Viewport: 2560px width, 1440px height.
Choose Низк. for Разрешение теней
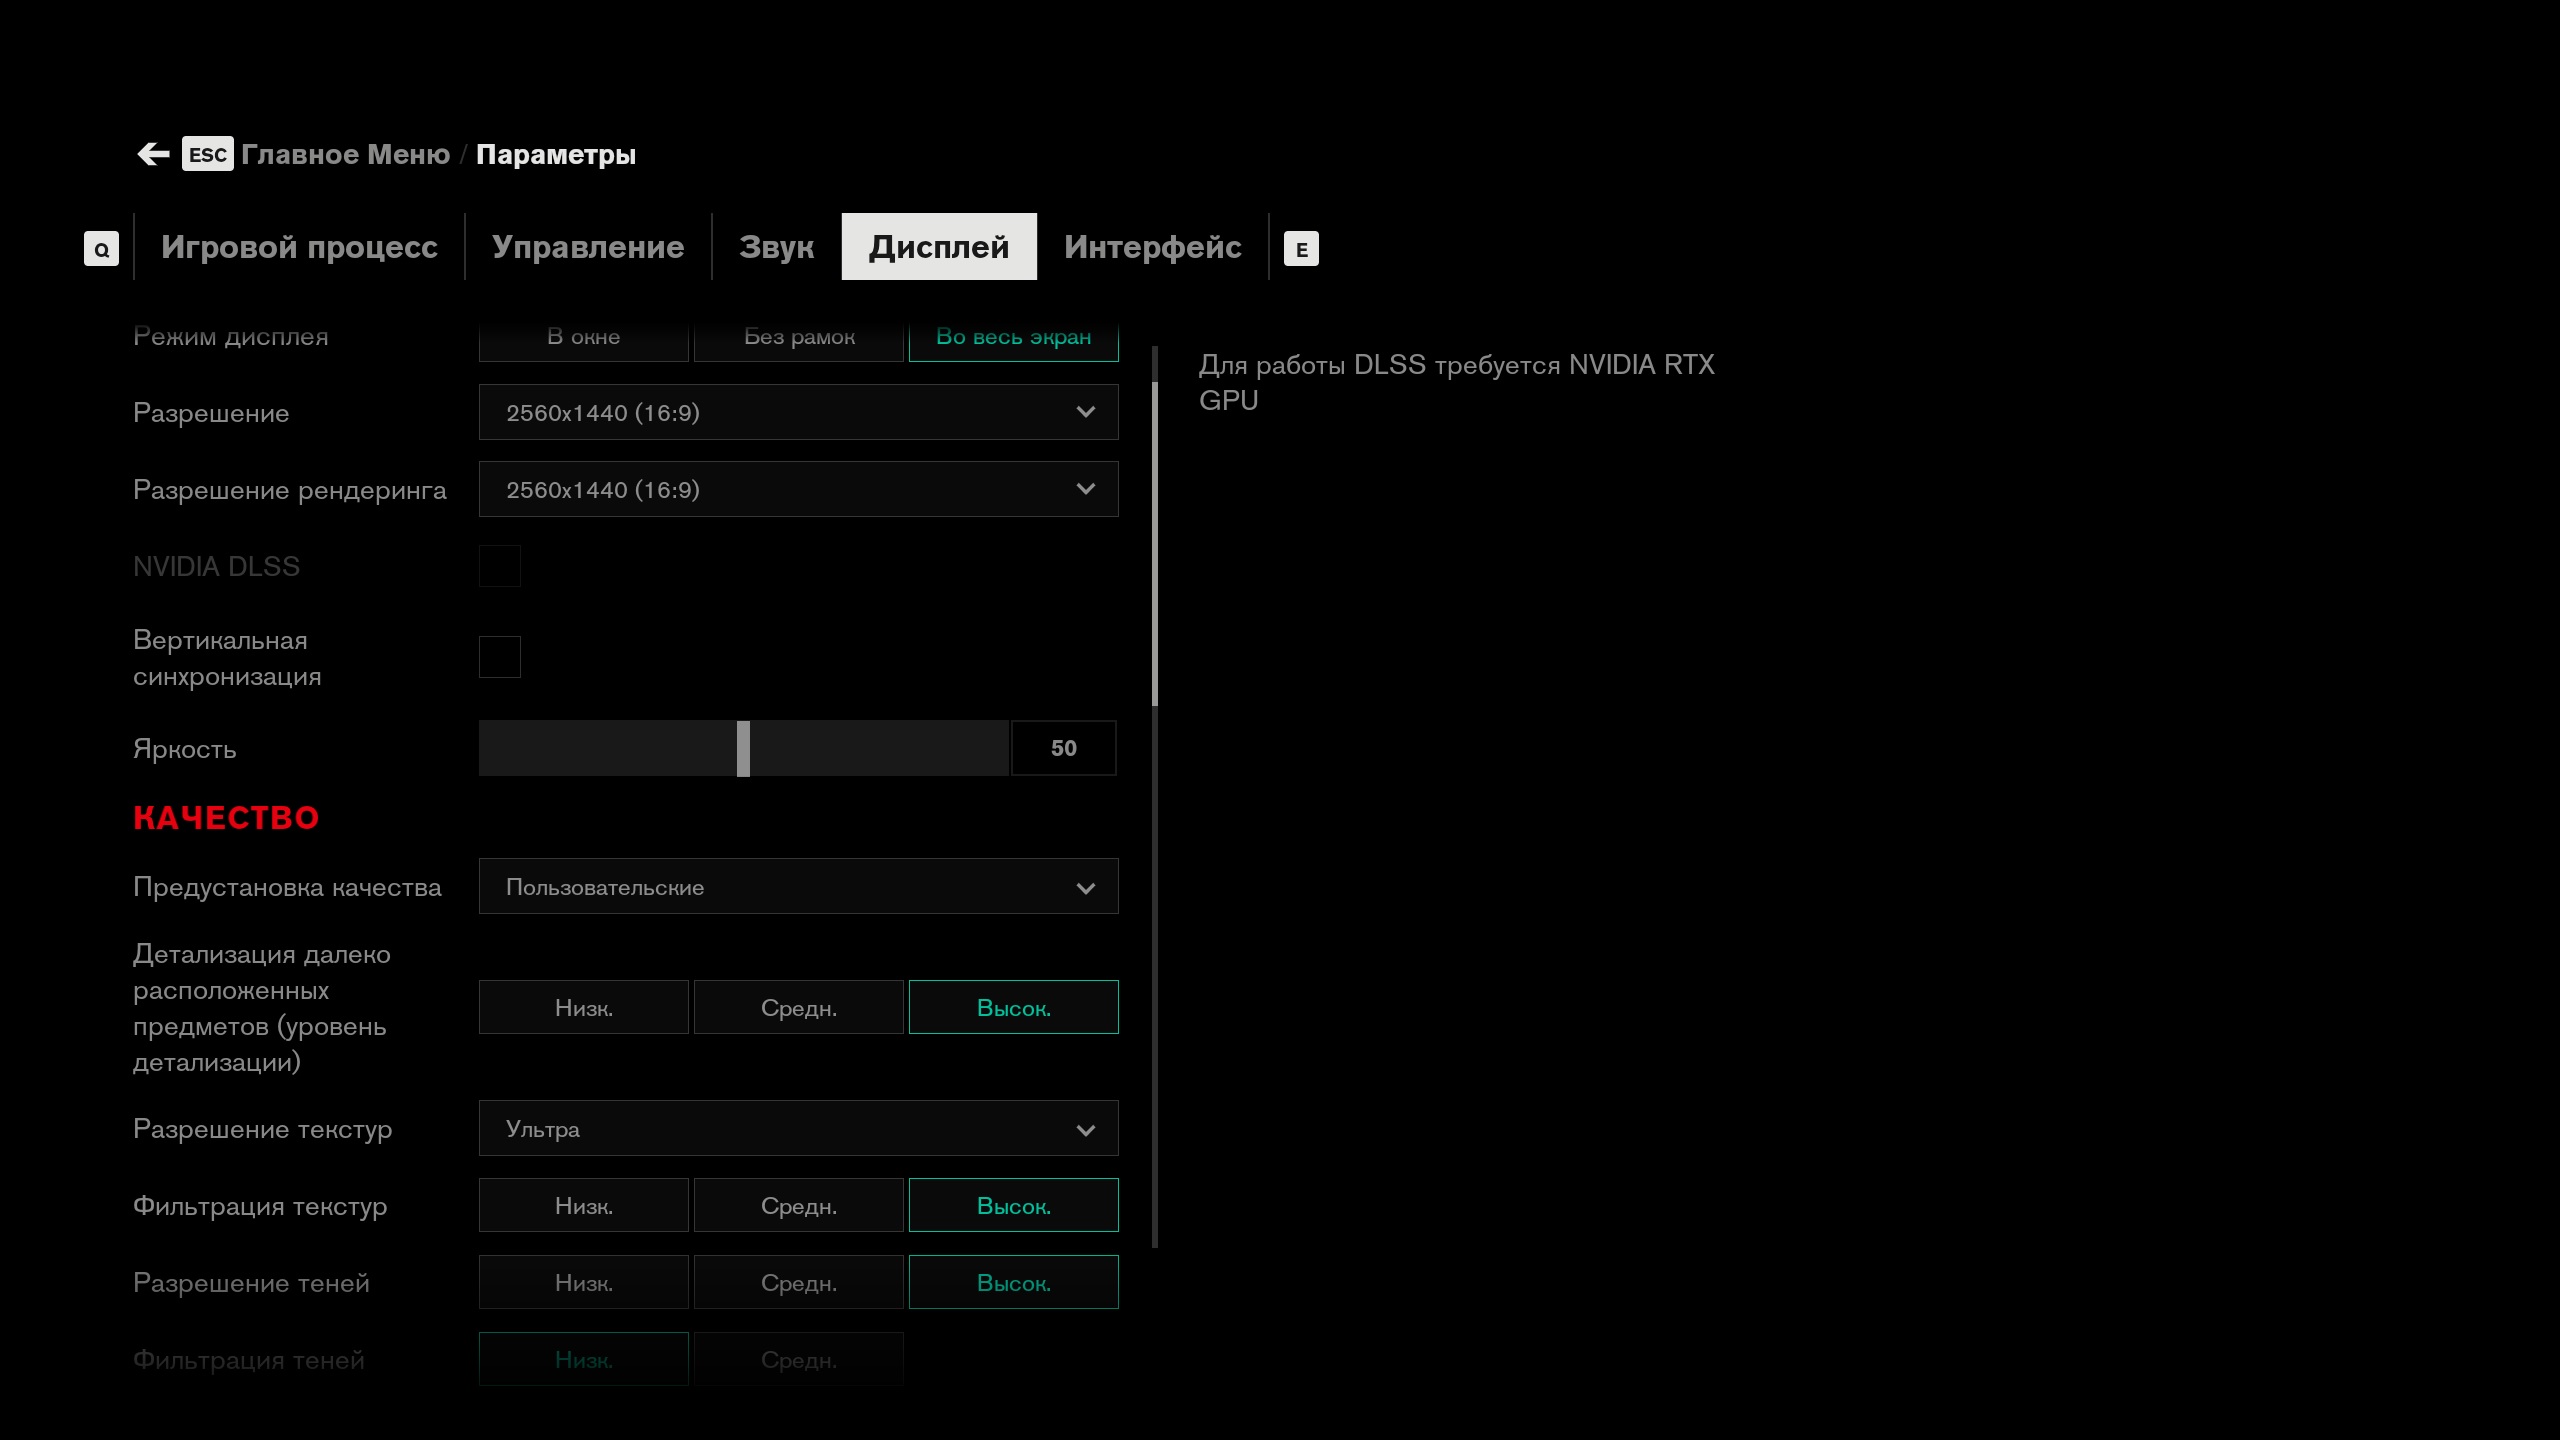pos(584,1283)
